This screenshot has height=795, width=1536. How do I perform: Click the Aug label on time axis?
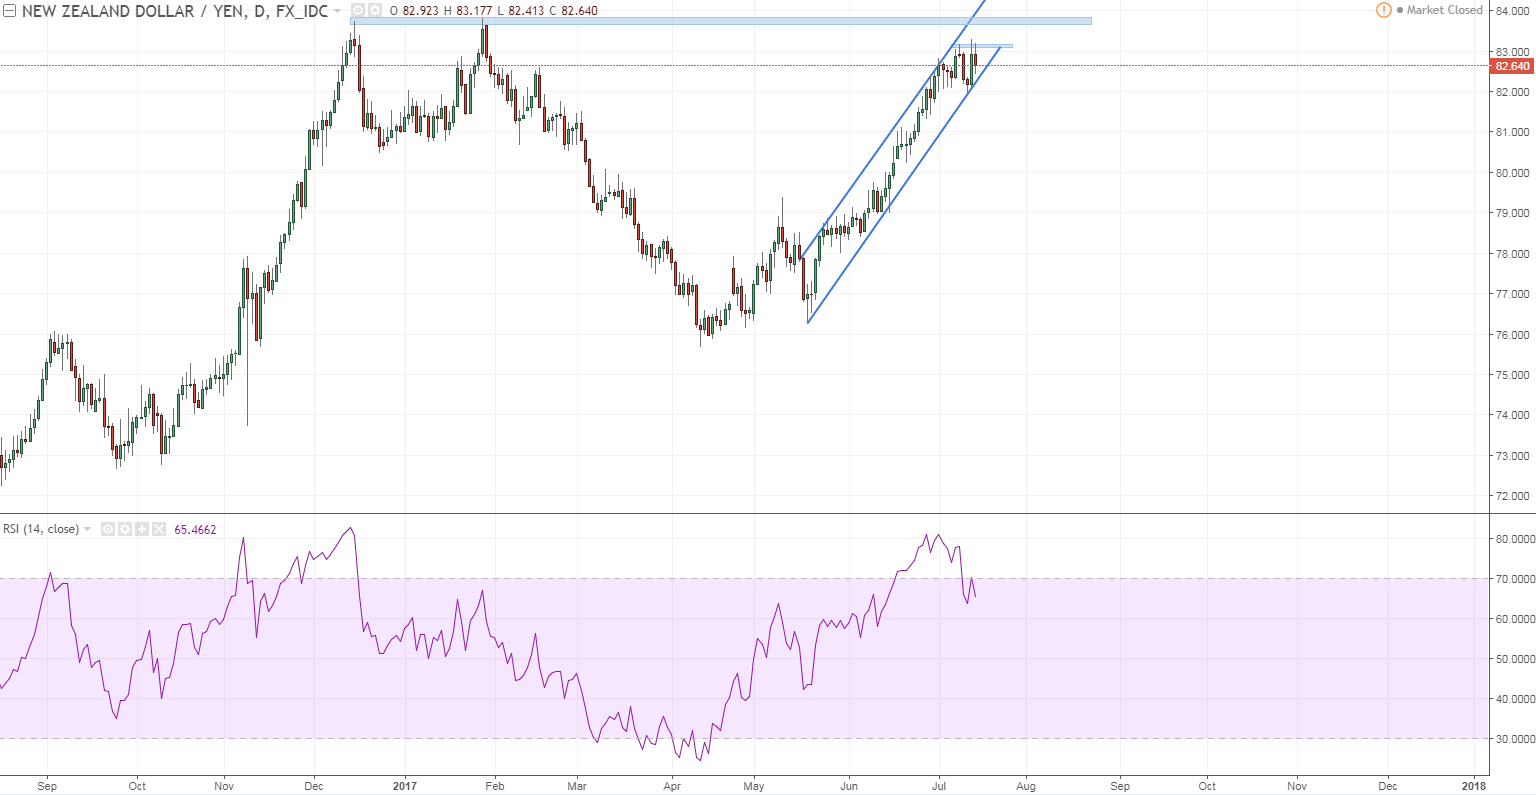1025,786
